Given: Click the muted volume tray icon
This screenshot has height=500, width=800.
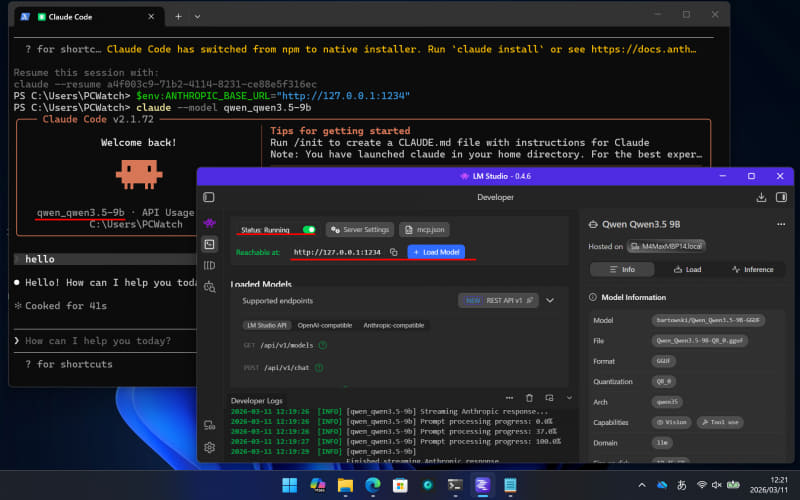Looking at the screenshot, I should tap(717, 485).
